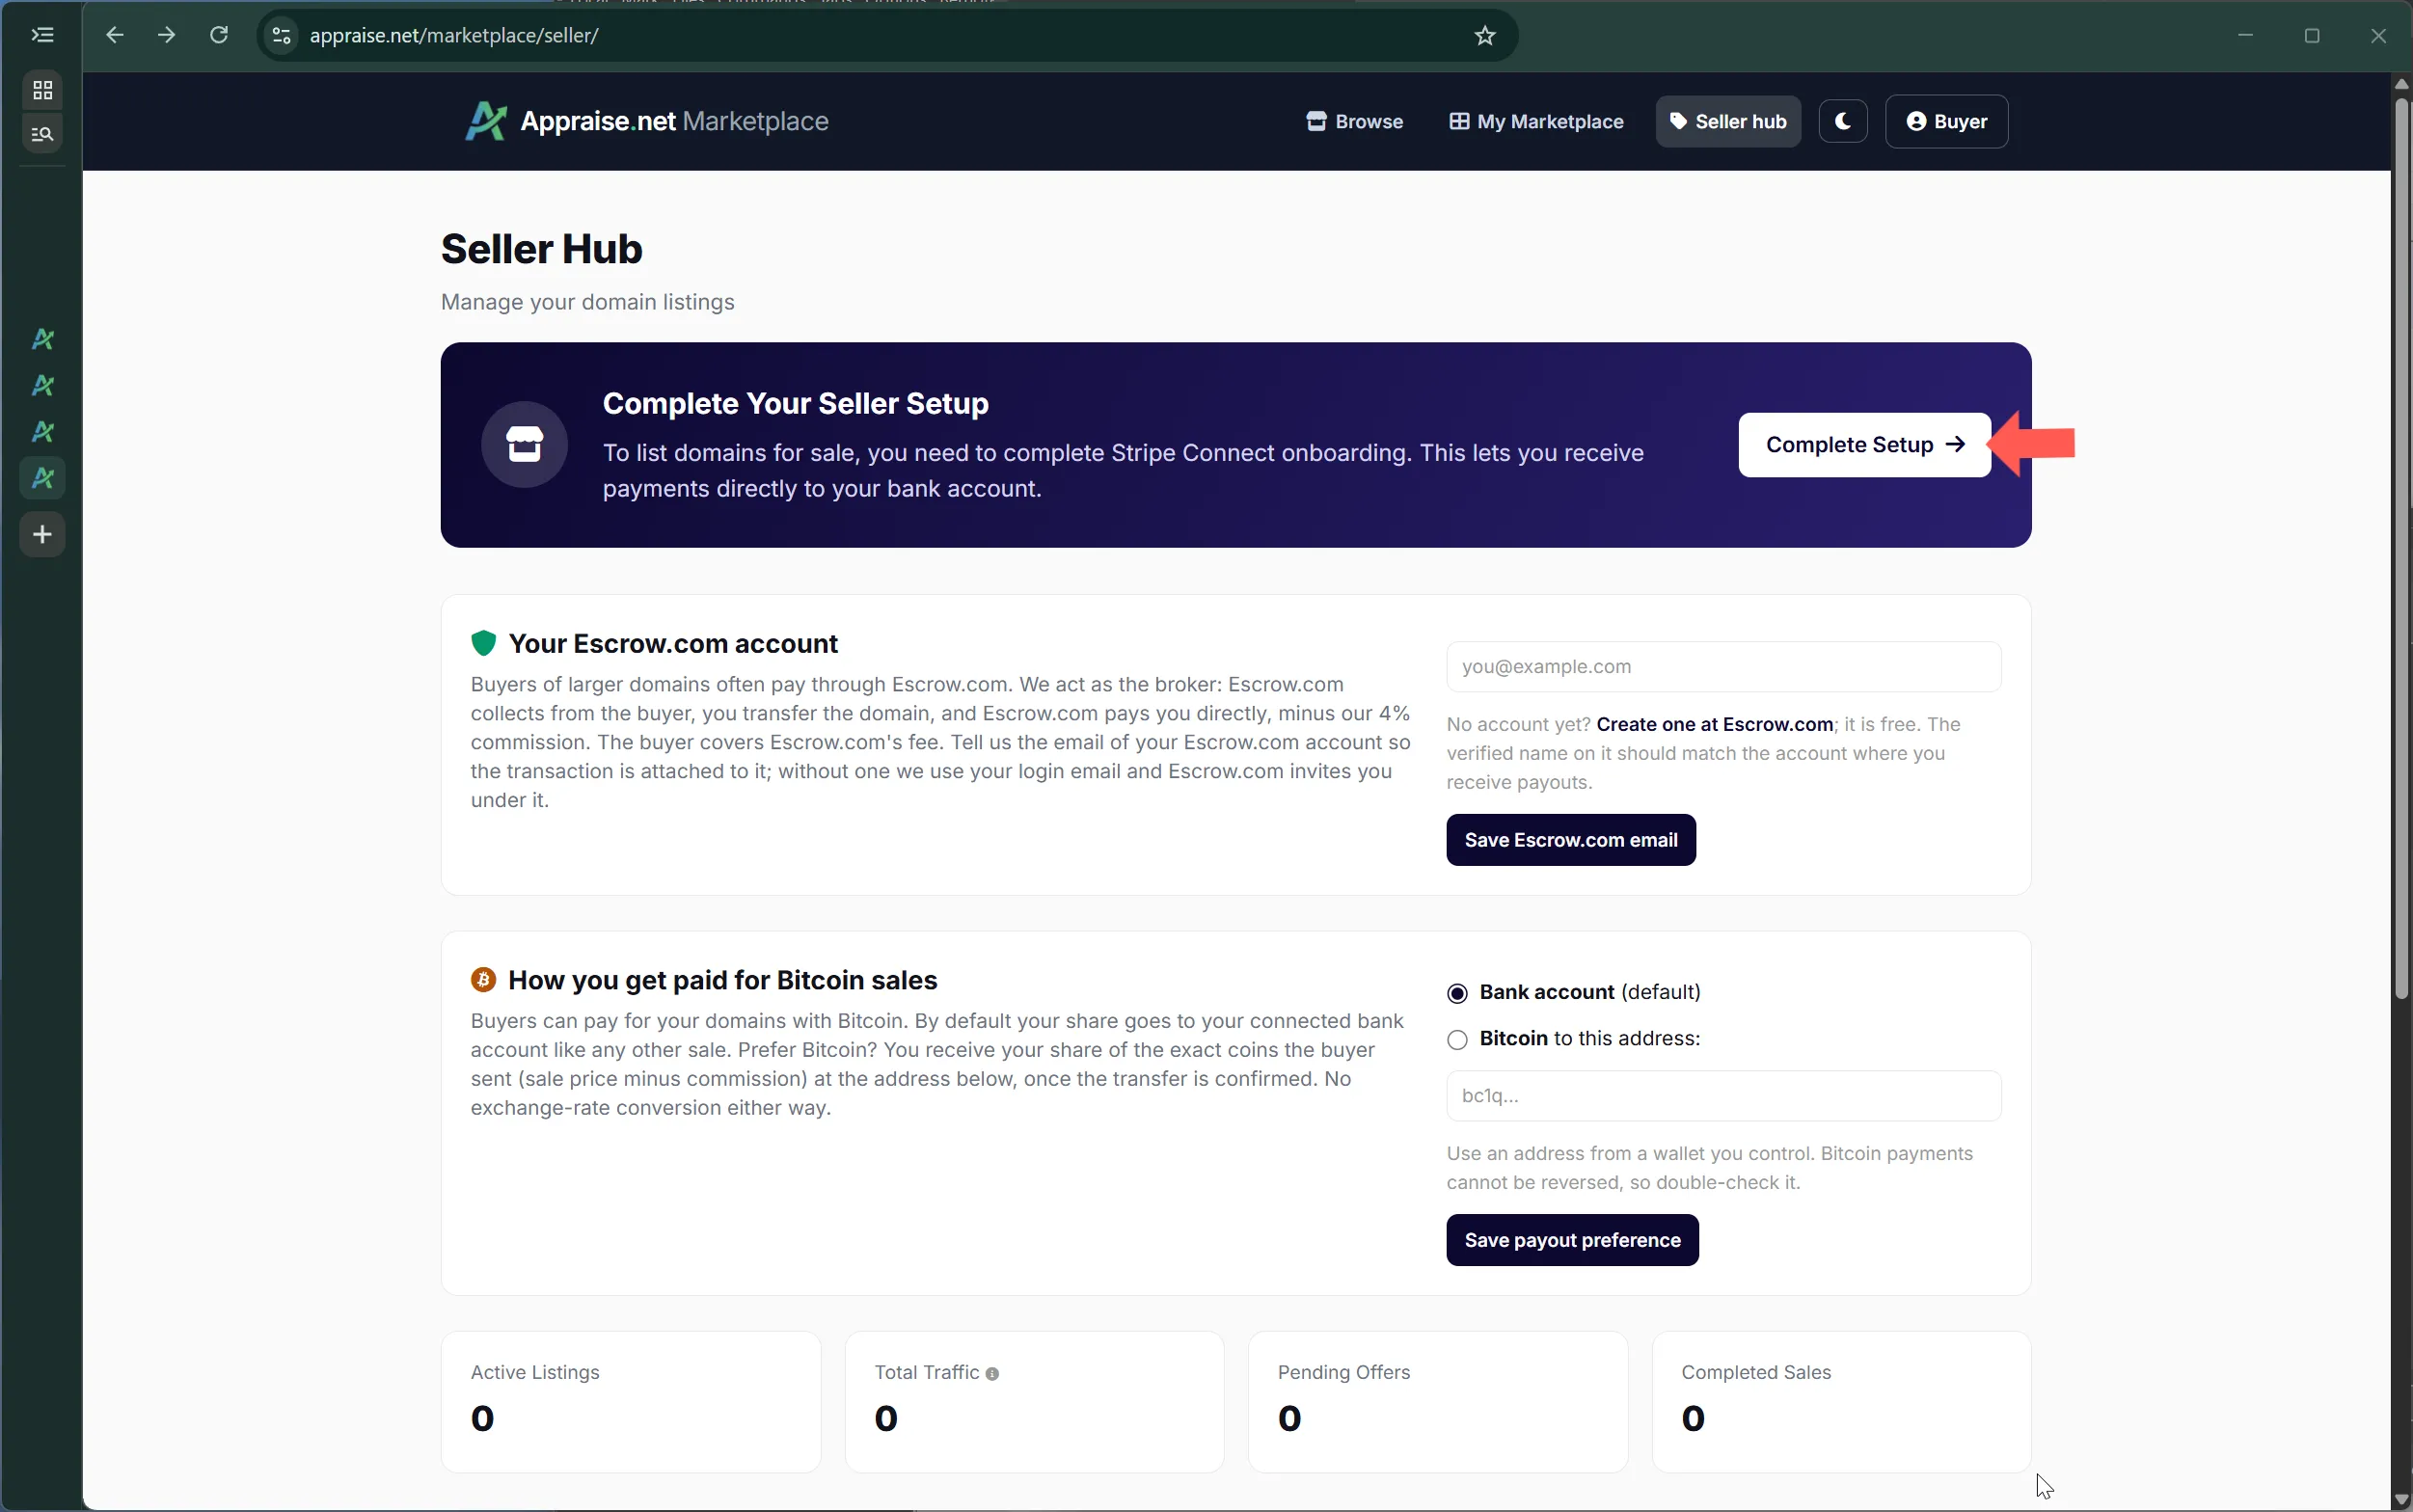The width and height of the screenshot is (2413, 1512).
Task: Click the green shield icon beside Escrow.com account
Action: [x=483, y=643]
